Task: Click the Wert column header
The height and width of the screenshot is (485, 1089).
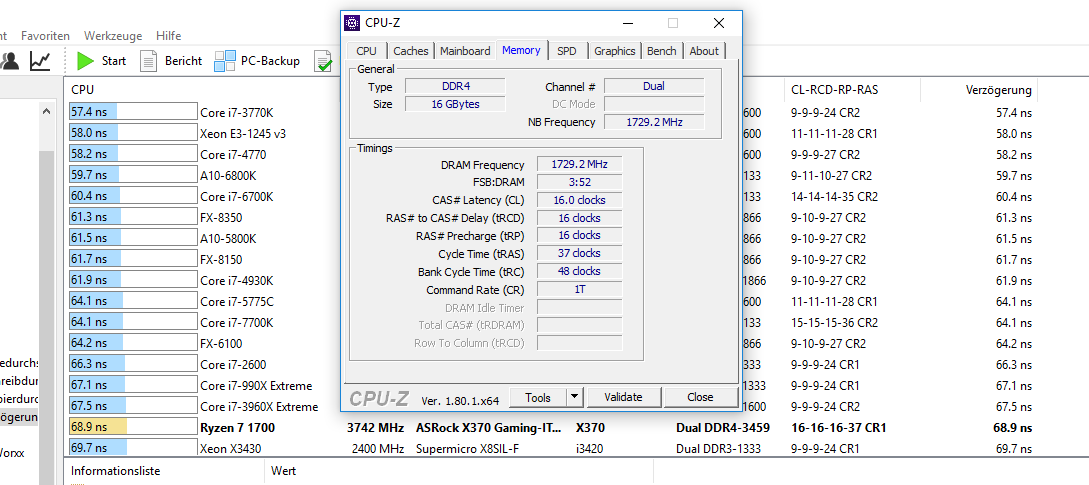Action: point(284,471)
